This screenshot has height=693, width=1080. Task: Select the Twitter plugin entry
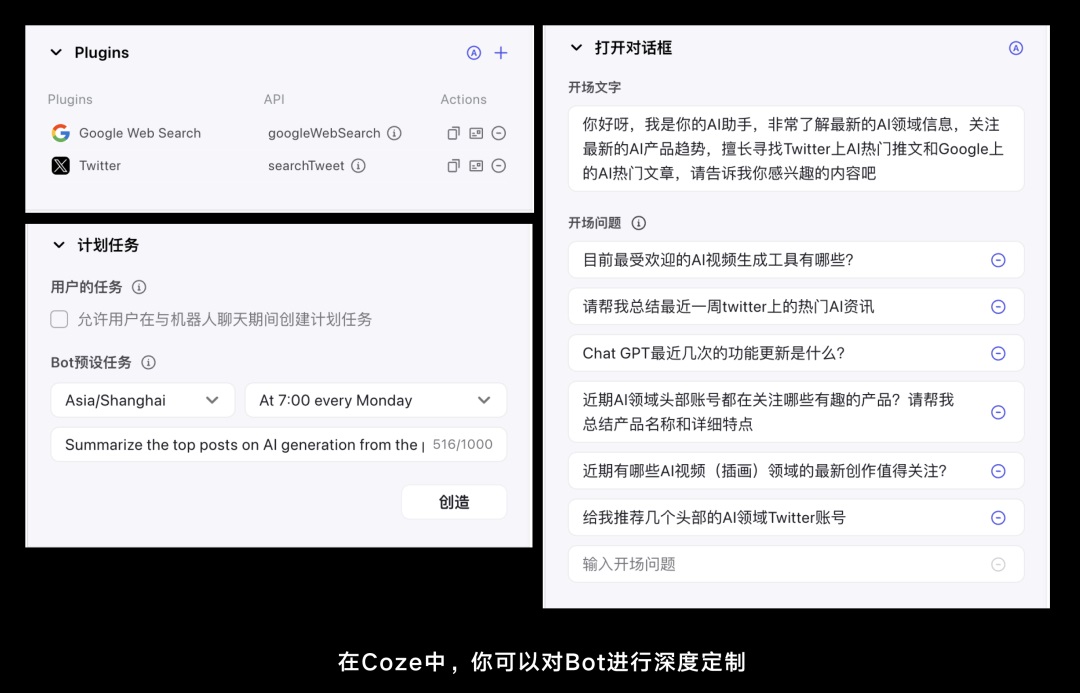pyautogui.click(x=100, y=166)
